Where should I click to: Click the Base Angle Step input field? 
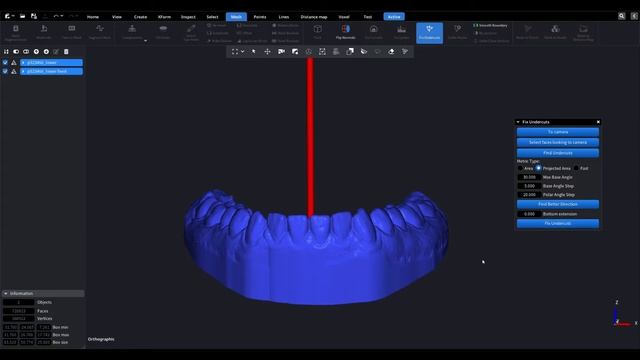pyautogui.click(x=529, y=186)
